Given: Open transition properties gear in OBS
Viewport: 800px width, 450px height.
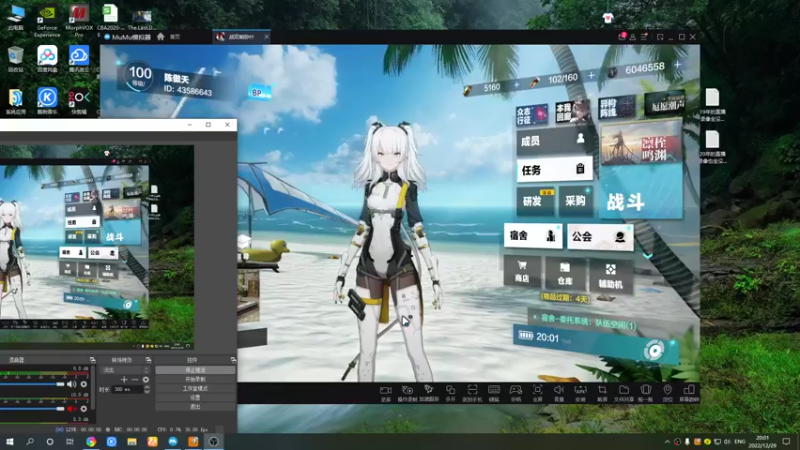Looking at the screenshot, I should 146,380.
